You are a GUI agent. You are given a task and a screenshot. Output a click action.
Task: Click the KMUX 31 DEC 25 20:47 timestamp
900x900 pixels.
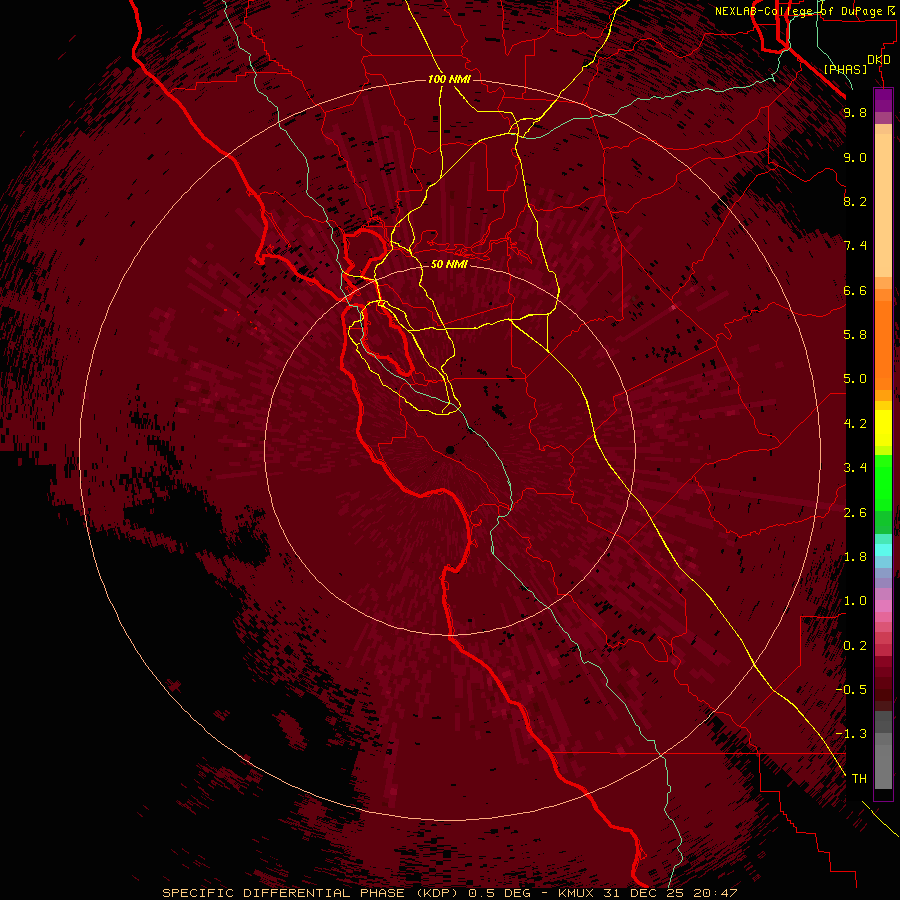(647, 893)
